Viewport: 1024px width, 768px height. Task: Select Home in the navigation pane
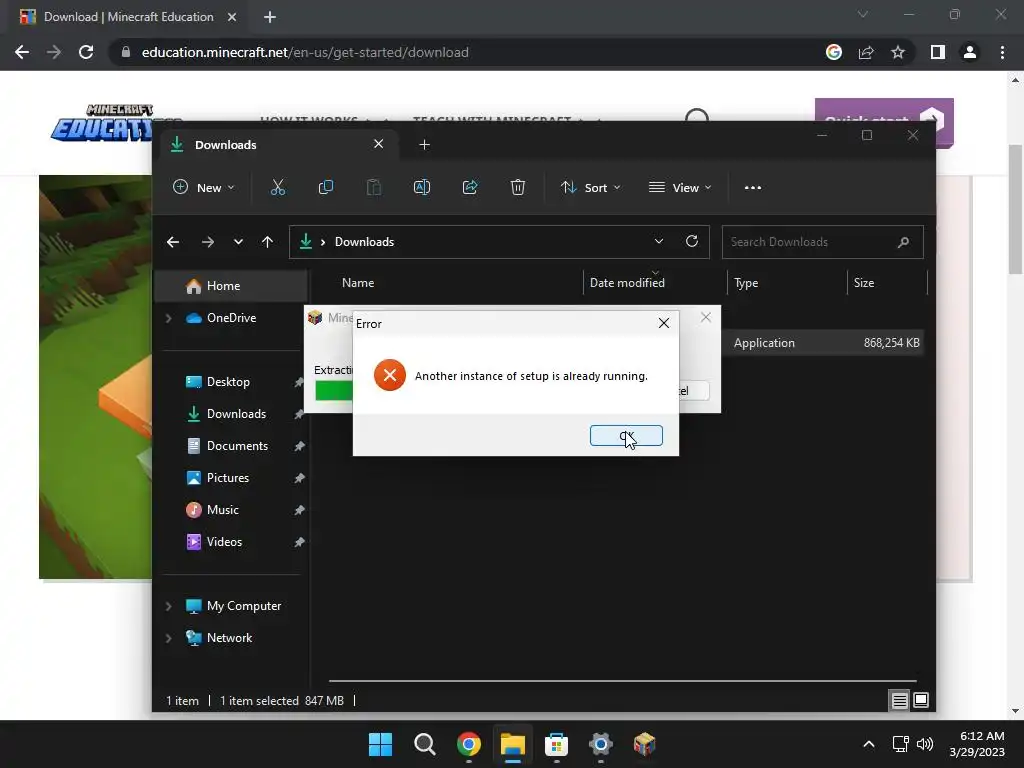(x=232, y=286)
